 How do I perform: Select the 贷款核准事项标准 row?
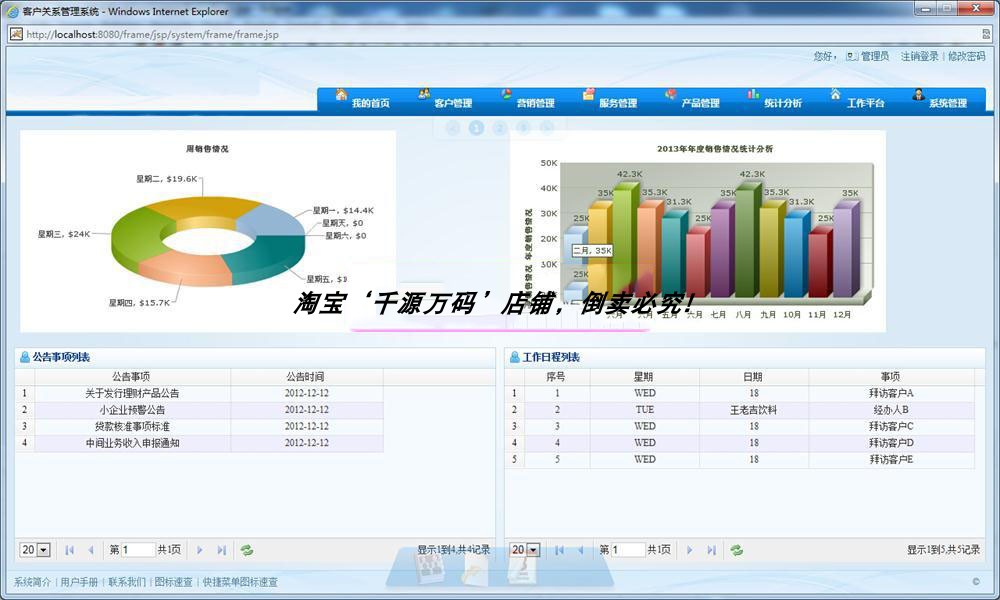coord(199,427)
